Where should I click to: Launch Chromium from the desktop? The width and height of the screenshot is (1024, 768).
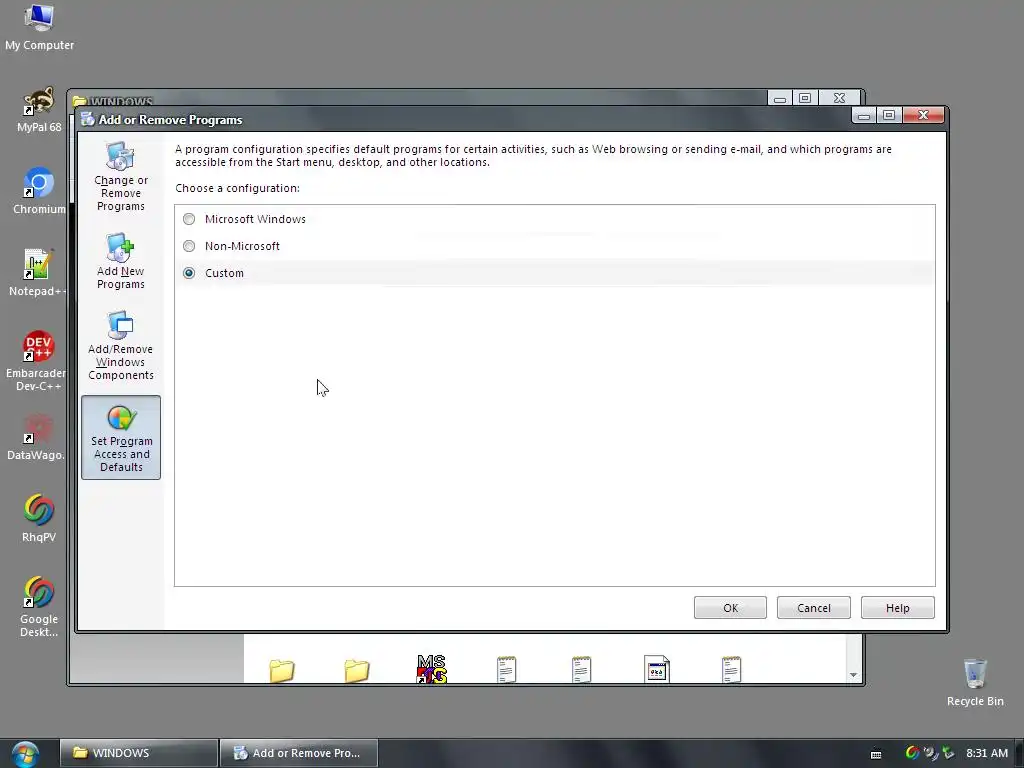(39, 192)
